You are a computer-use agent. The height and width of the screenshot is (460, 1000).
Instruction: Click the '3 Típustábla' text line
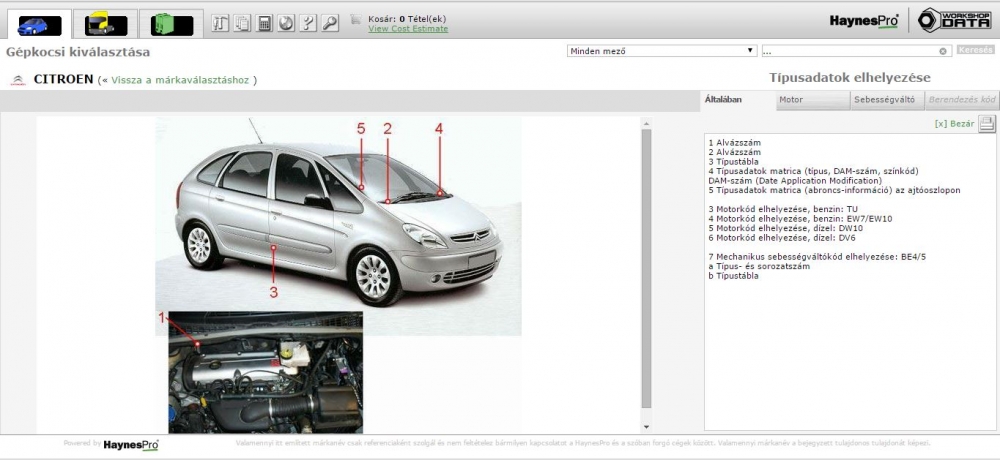tap(733, 162)
